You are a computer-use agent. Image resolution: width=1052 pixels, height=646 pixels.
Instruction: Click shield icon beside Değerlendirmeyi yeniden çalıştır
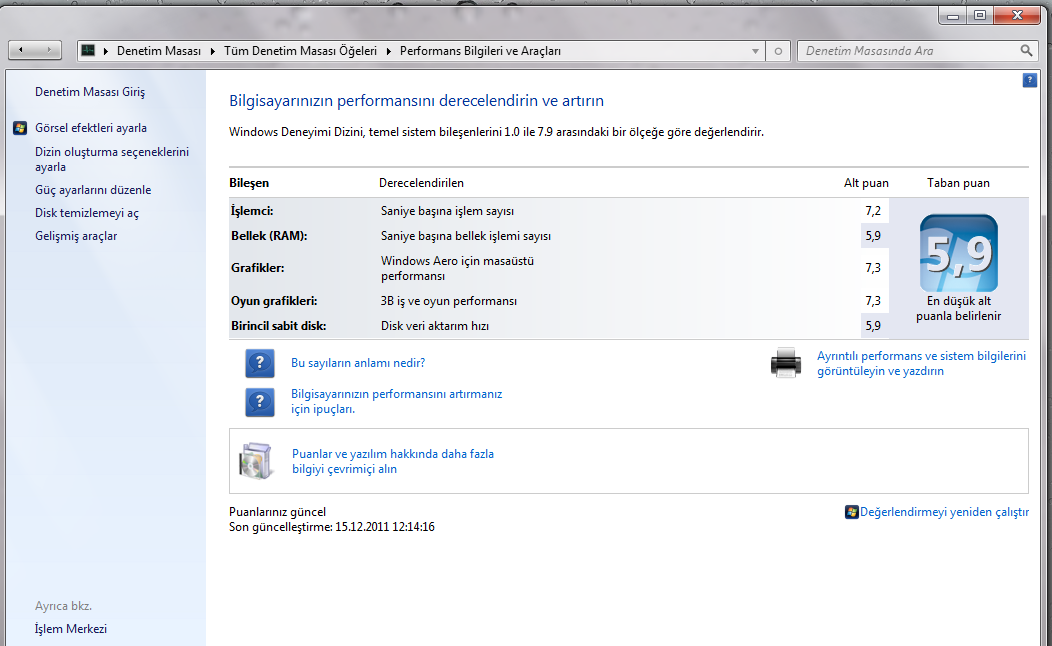point(851,512)
